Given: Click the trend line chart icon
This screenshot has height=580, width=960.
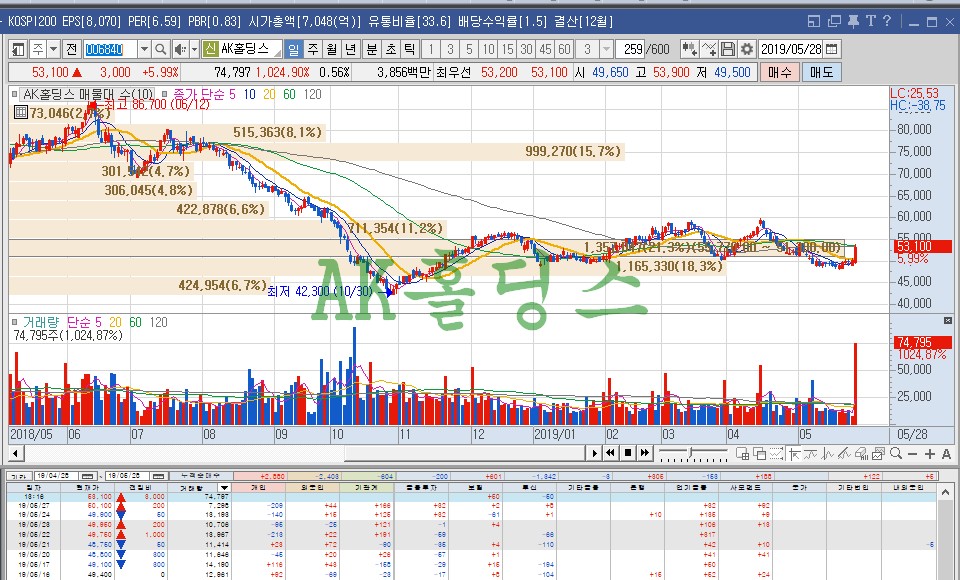Looking at the screenshot, I should coord(811,453).
